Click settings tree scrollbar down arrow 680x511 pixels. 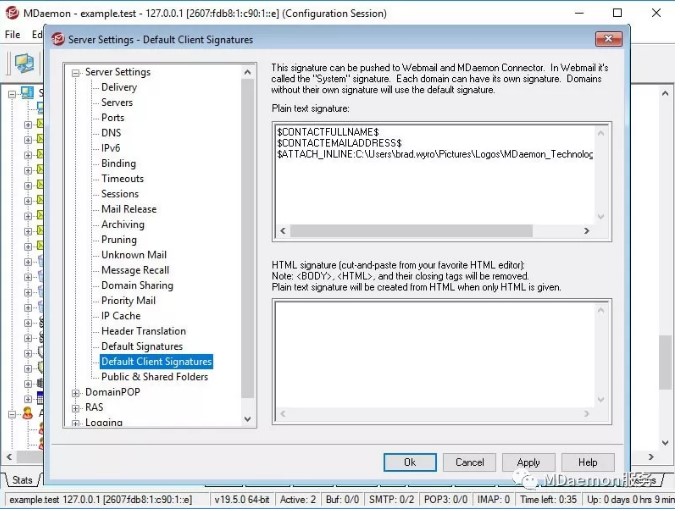(x=248, y=419)
